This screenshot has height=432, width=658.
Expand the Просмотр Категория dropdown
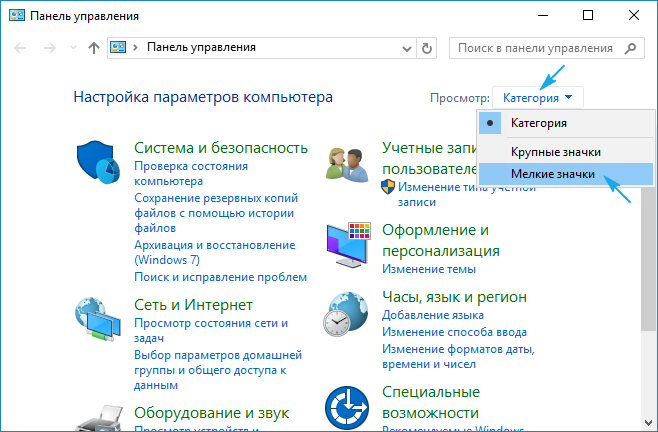tap(538, 98)
